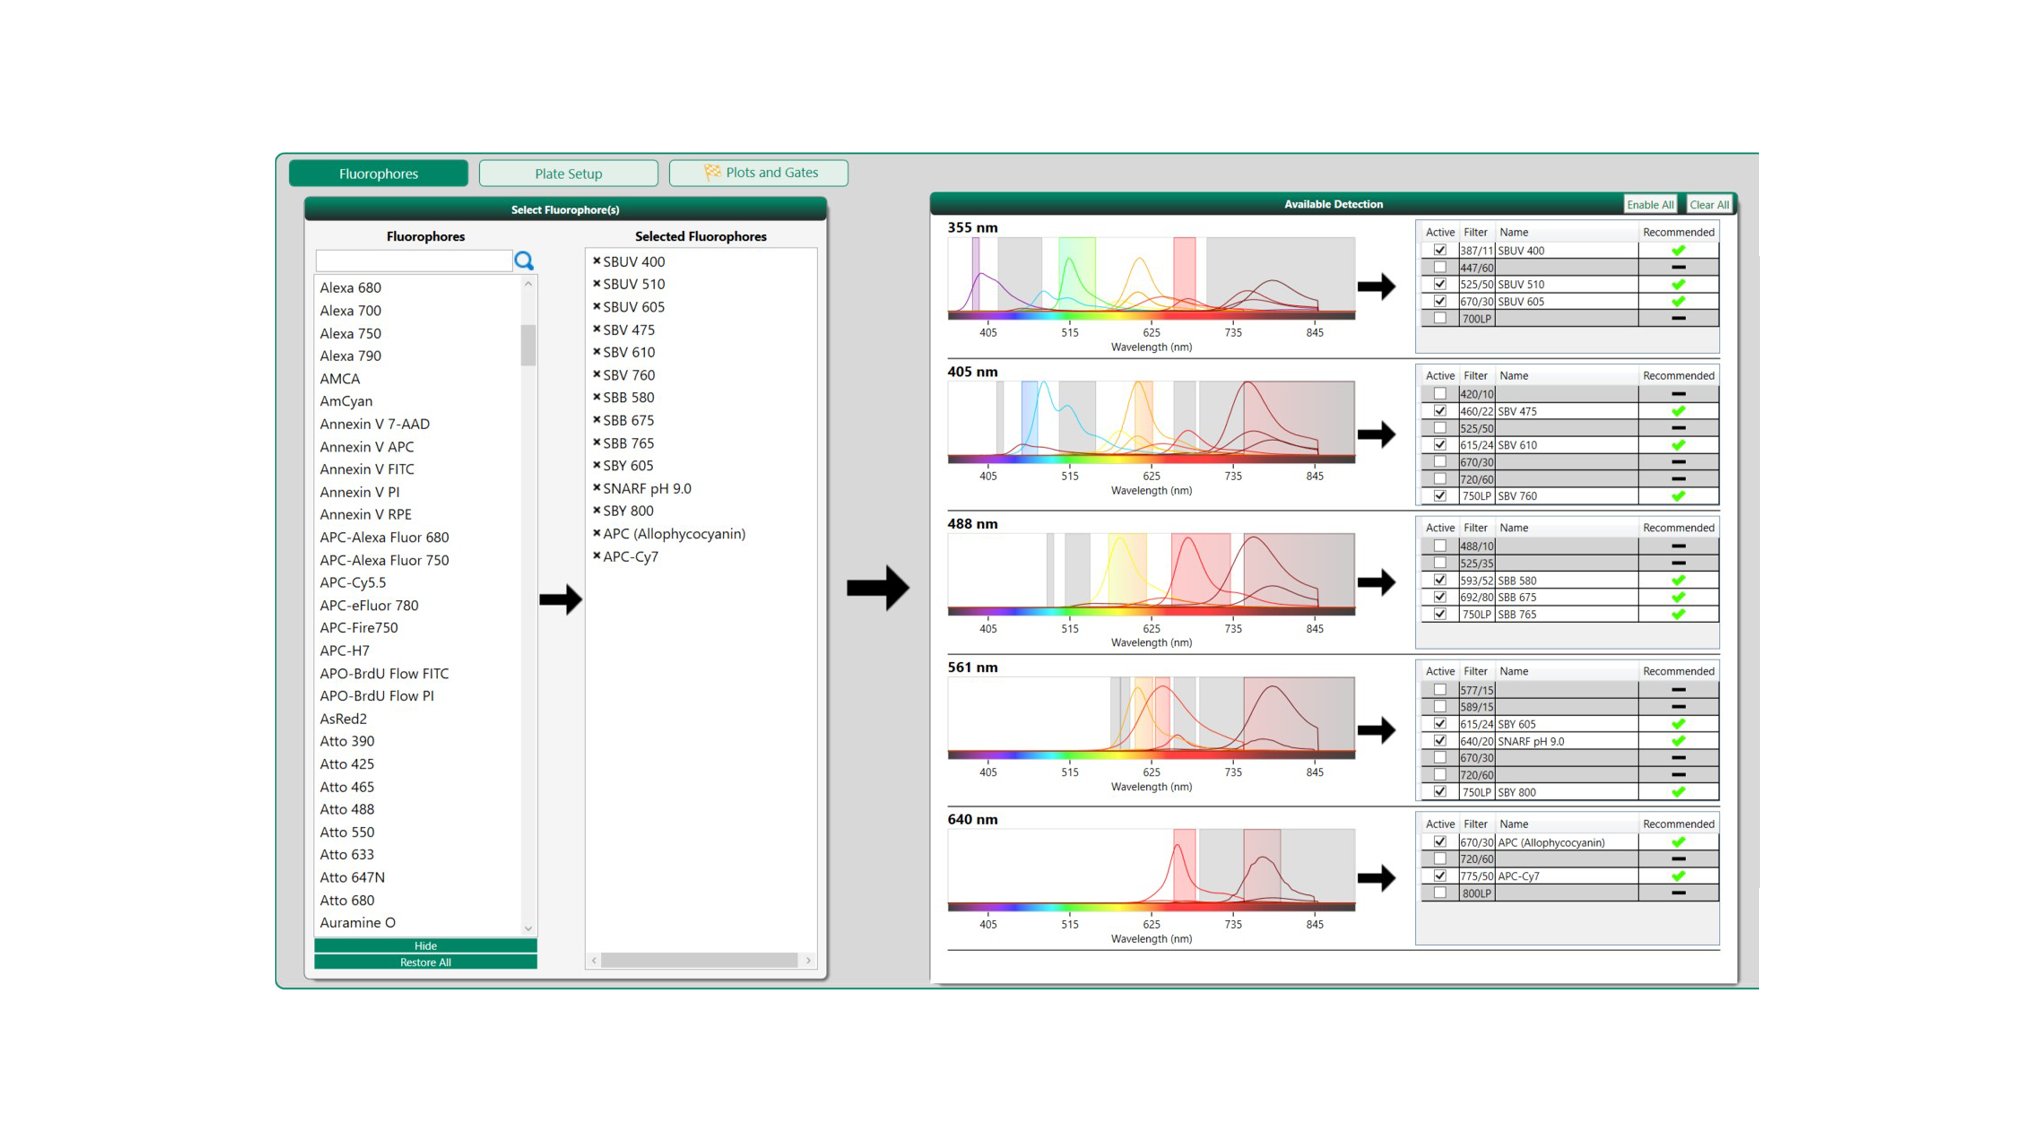The width and height of the screenshot is (2034, 1144).
Task: Remove APC (Allophycocyanin) via x icon
Action: click(x=596, y=533)
